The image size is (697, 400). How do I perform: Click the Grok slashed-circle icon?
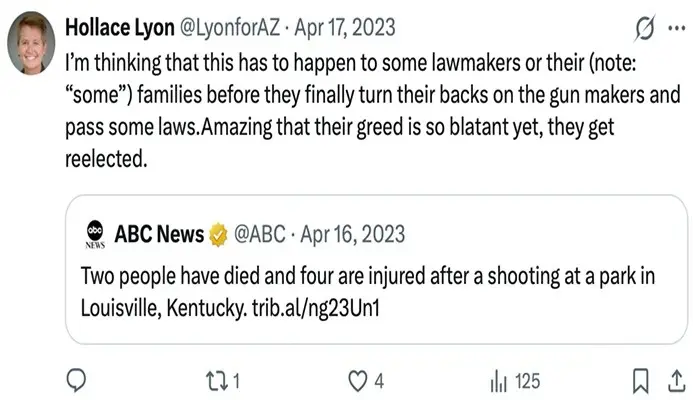point(645,28)
